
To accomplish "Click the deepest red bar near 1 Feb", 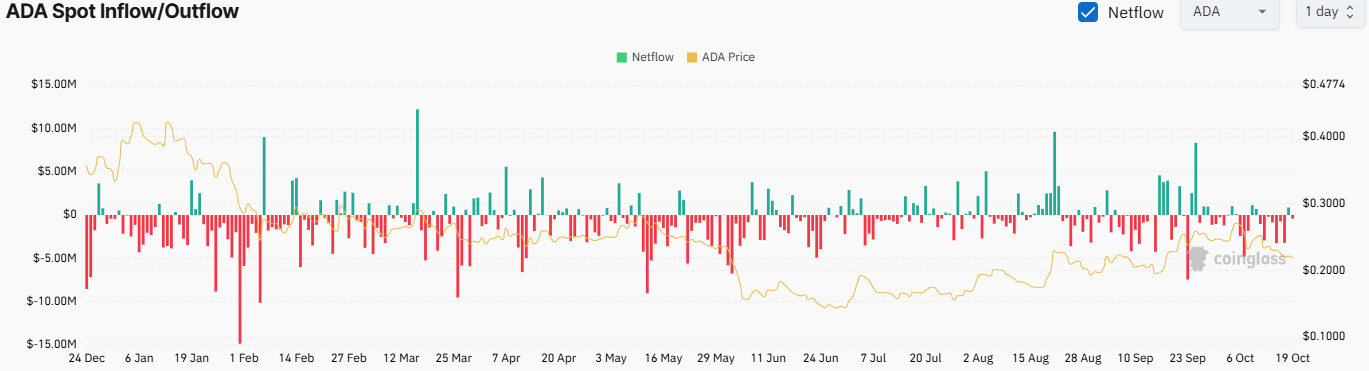I will (x=239, y=279).
